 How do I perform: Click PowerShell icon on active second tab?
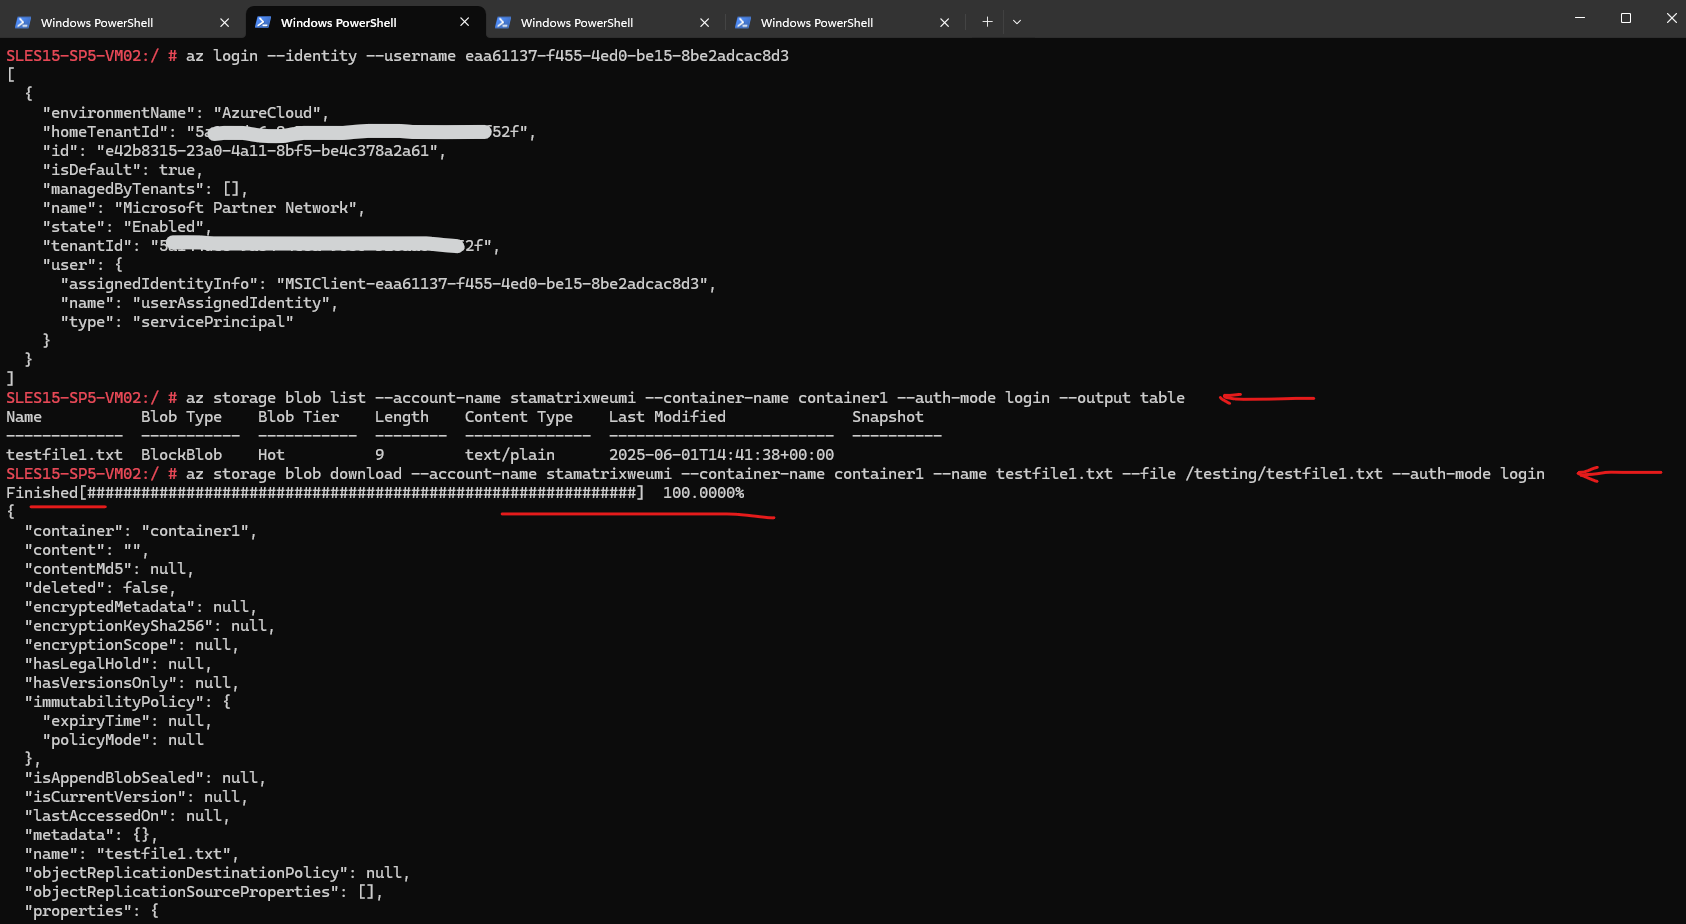coord(263,22)
